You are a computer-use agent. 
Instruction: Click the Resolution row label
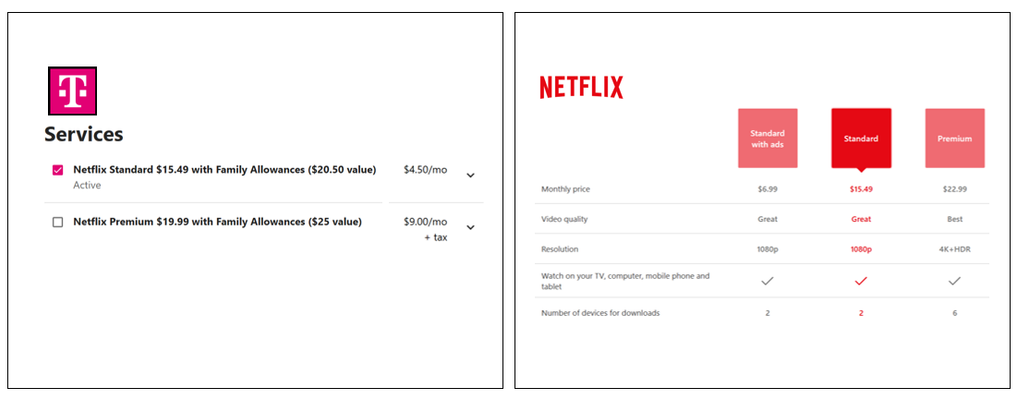pos(559,249)
